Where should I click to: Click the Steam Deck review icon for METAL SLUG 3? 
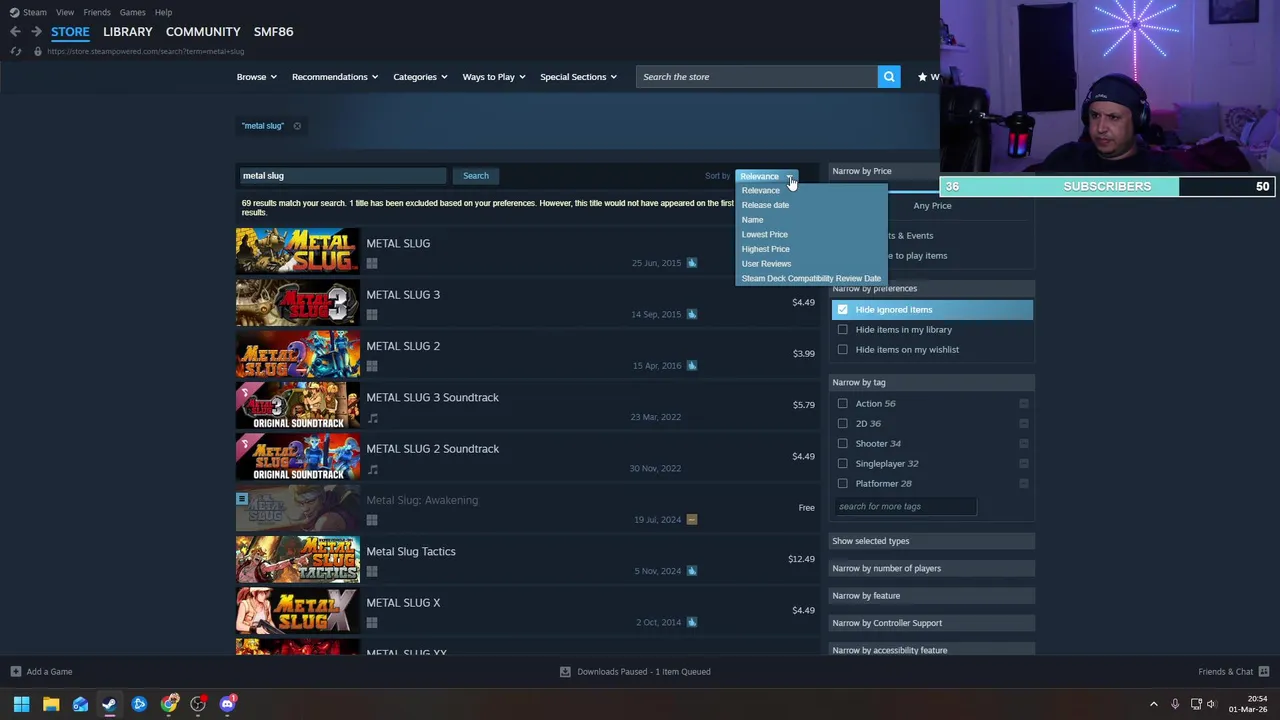click(x=692, y=314)
